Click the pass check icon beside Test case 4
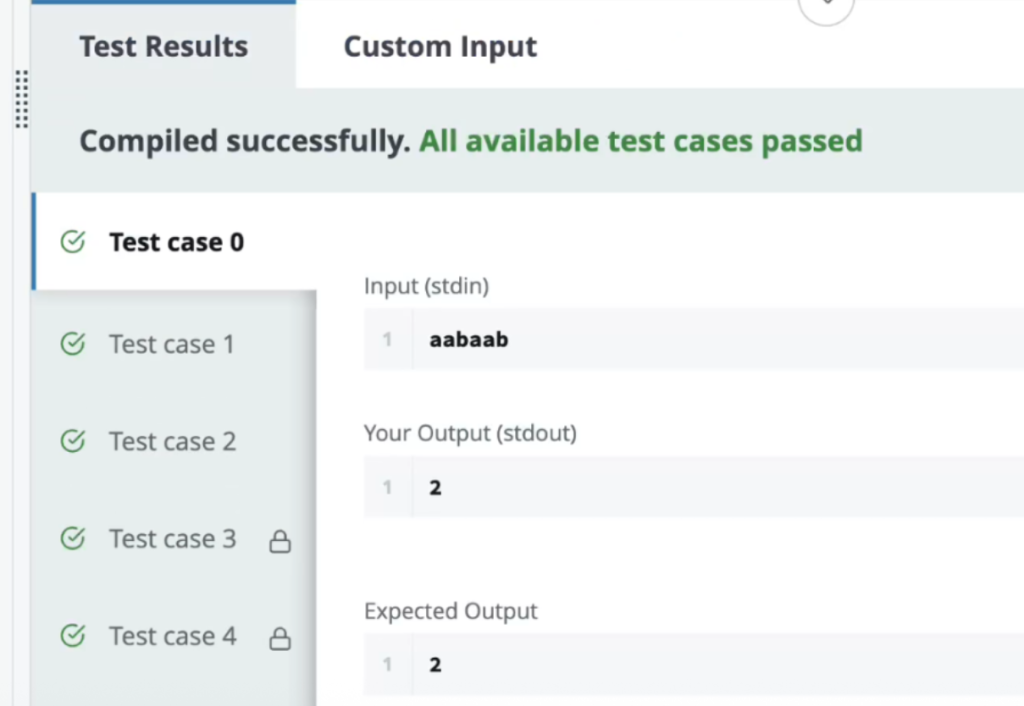Viewport: 1024px width, 706px height. [73, 636]
